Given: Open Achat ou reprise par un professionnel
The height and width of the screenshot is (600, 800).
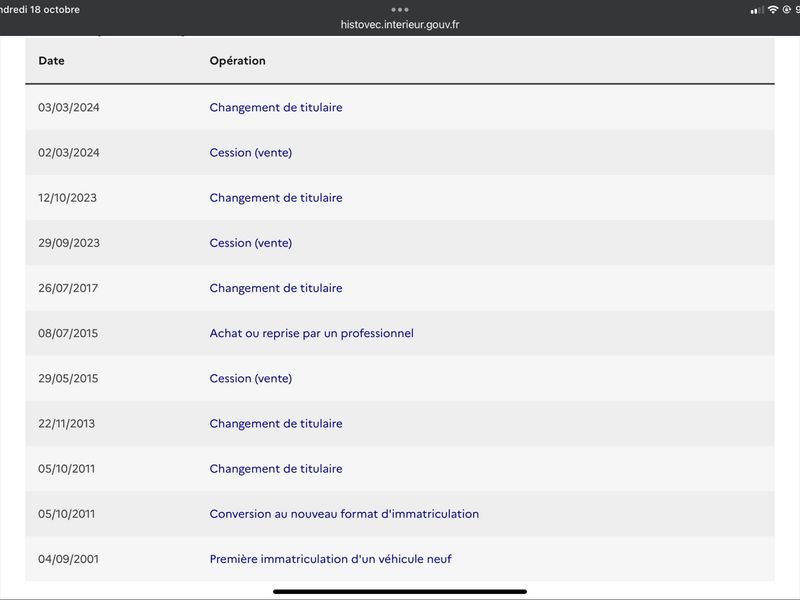Looking at the screenshot, I should point(311,333).
